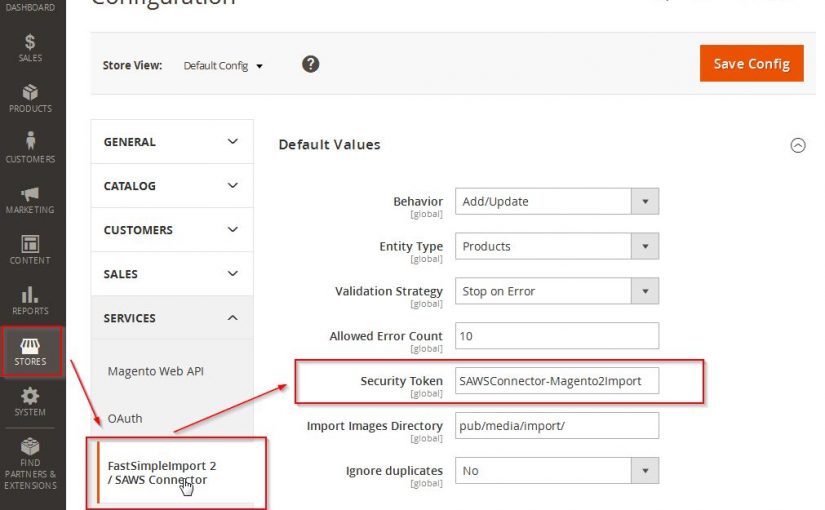Open the Content sidebar menu
The width and height of the screenshot is (825, 510).
pos(30,249)
